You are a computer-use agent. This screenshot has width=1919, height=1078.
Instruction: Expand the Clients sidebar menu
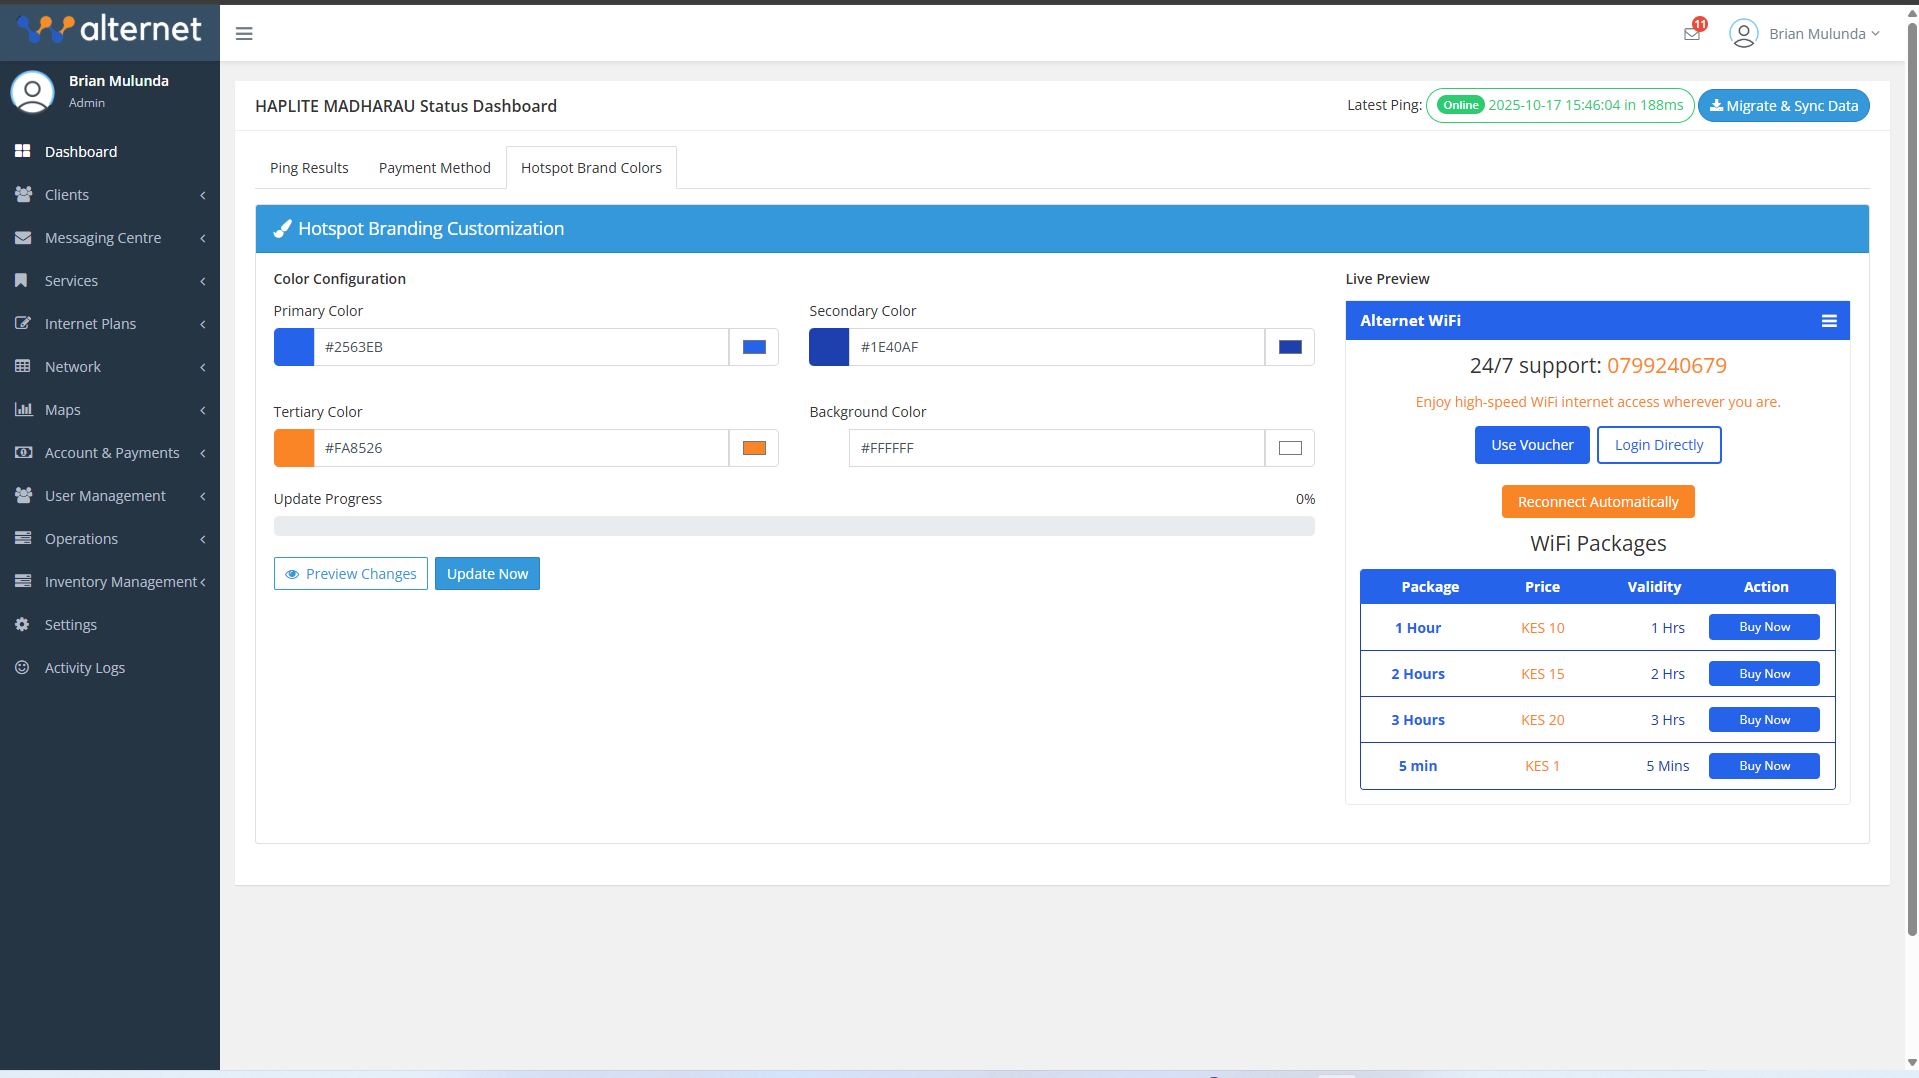110,195
